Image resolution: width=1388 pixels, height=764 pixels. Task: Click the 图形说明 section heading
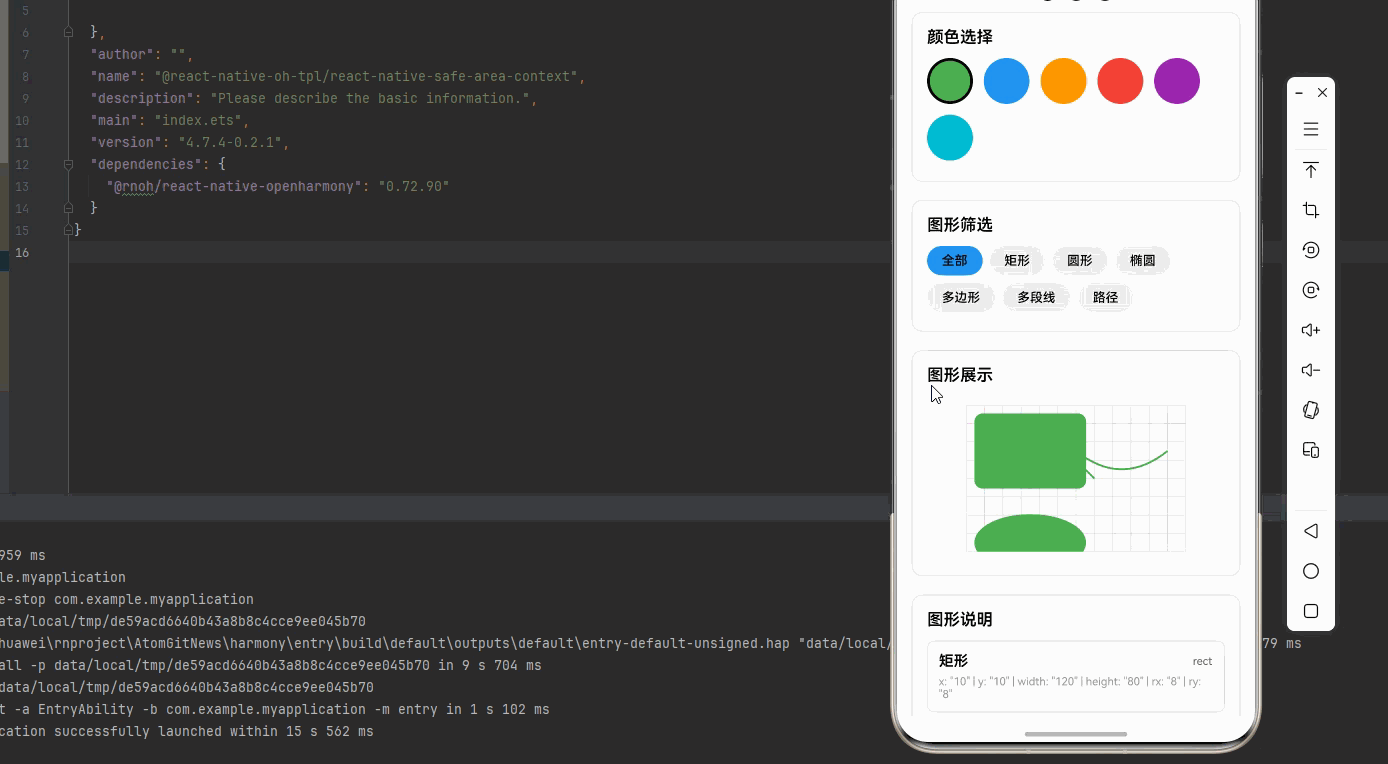coord(960,620)
